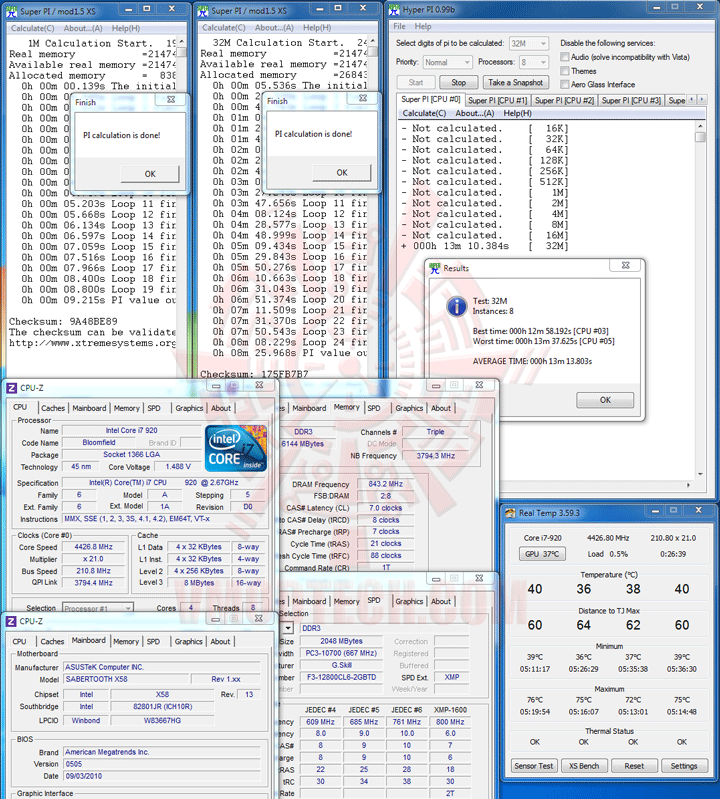The image size is (720, 799).
Task: Toggle the Aero Glass Interface checkbox
Action: click(565, 84)
